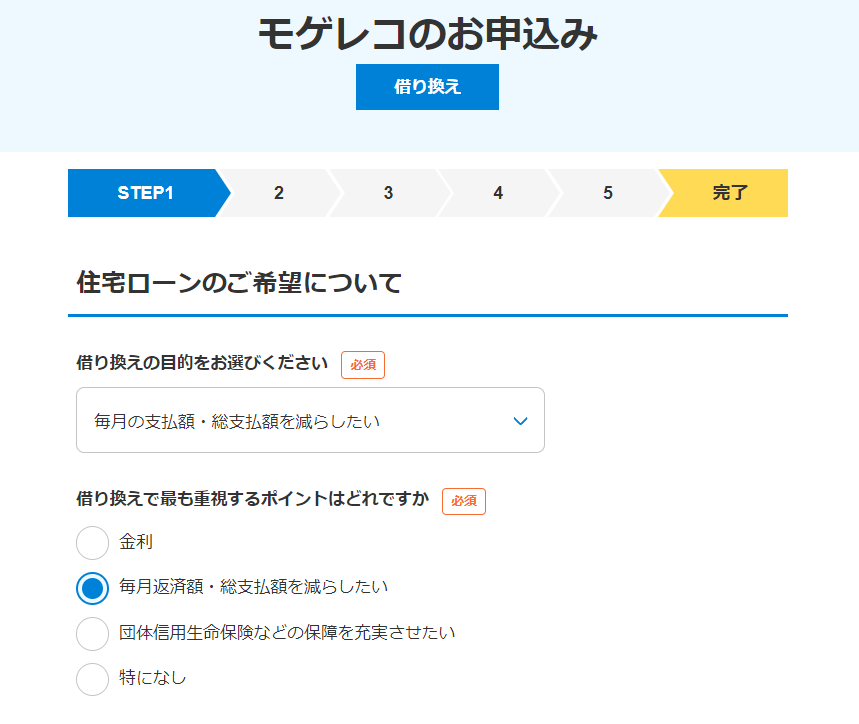The height and width of the screenshot is (724, 859).
Task: Select the 金利 radio button
Action: 93,543
